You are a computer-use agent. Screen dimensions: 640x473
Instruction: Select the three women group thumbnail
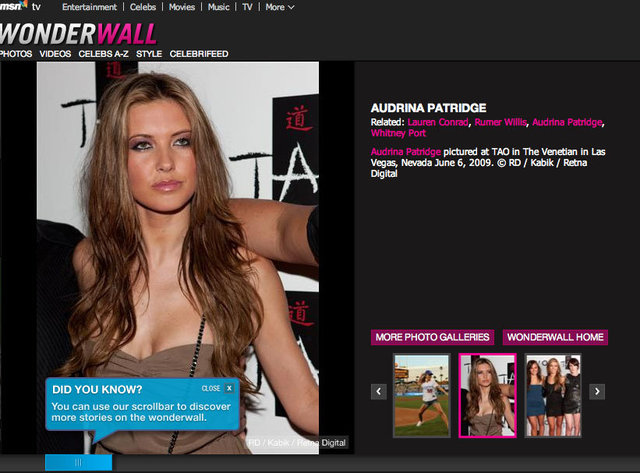[x=553, y=395]
